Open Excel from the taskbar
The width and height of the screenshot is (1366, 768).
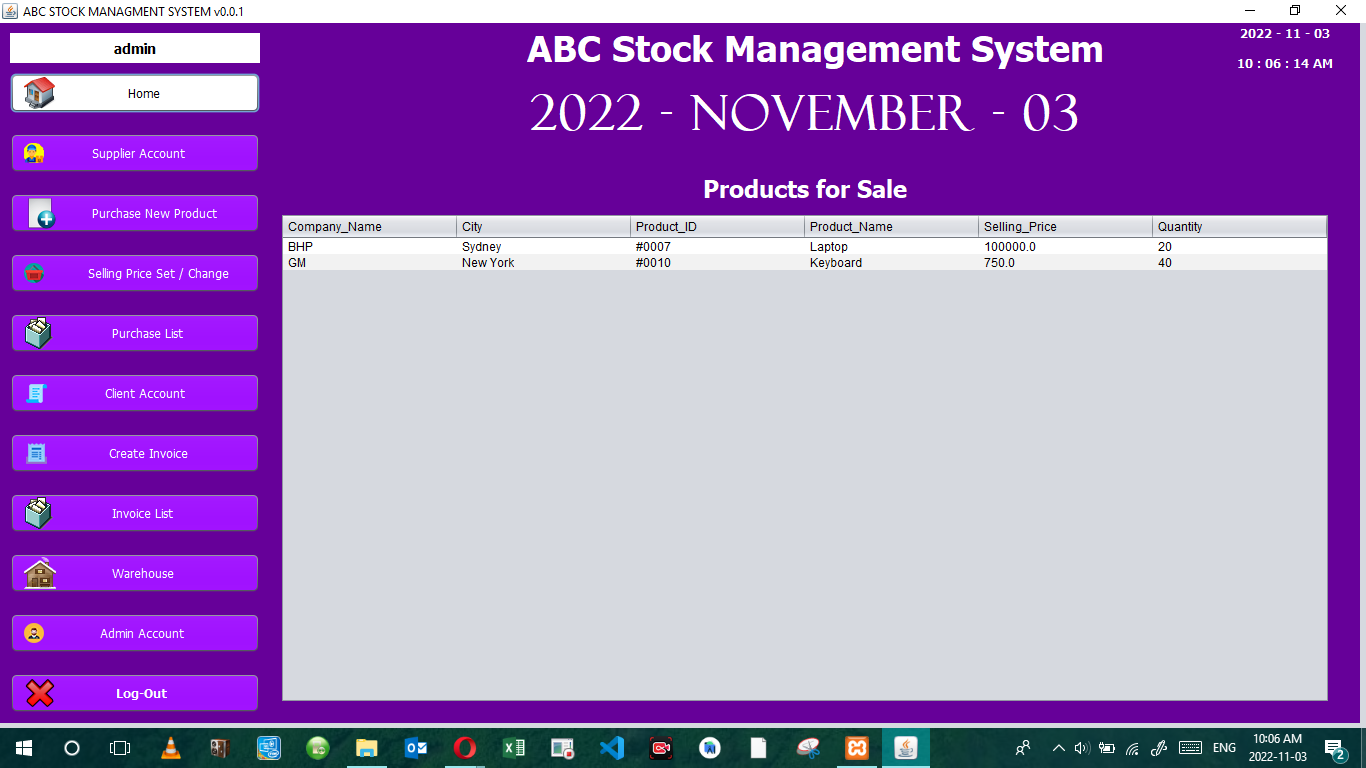[514, 747]
